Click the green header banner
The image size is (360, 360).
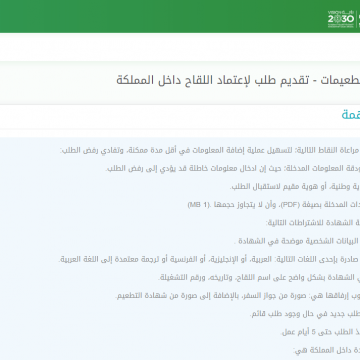[x=180, y=16]
